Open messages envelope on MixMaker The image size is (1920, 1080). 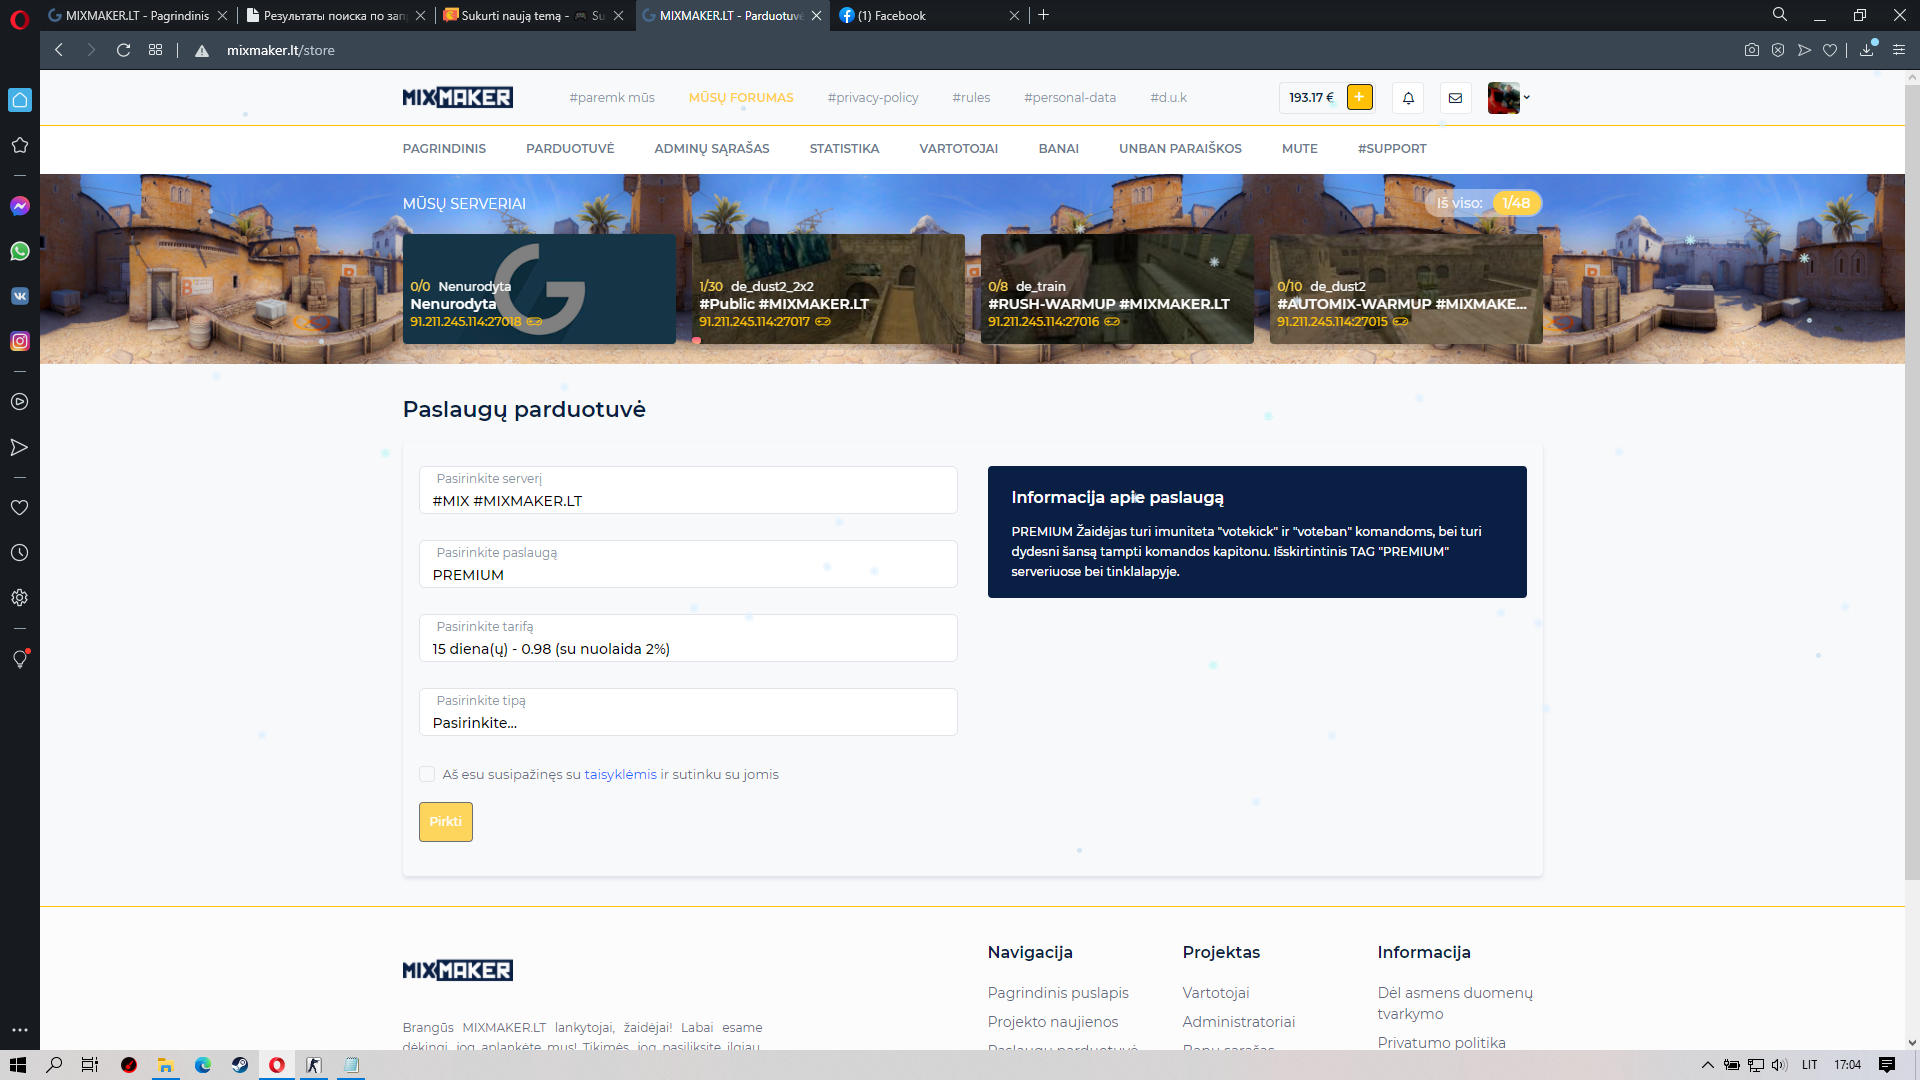[x=1455, y=98]
